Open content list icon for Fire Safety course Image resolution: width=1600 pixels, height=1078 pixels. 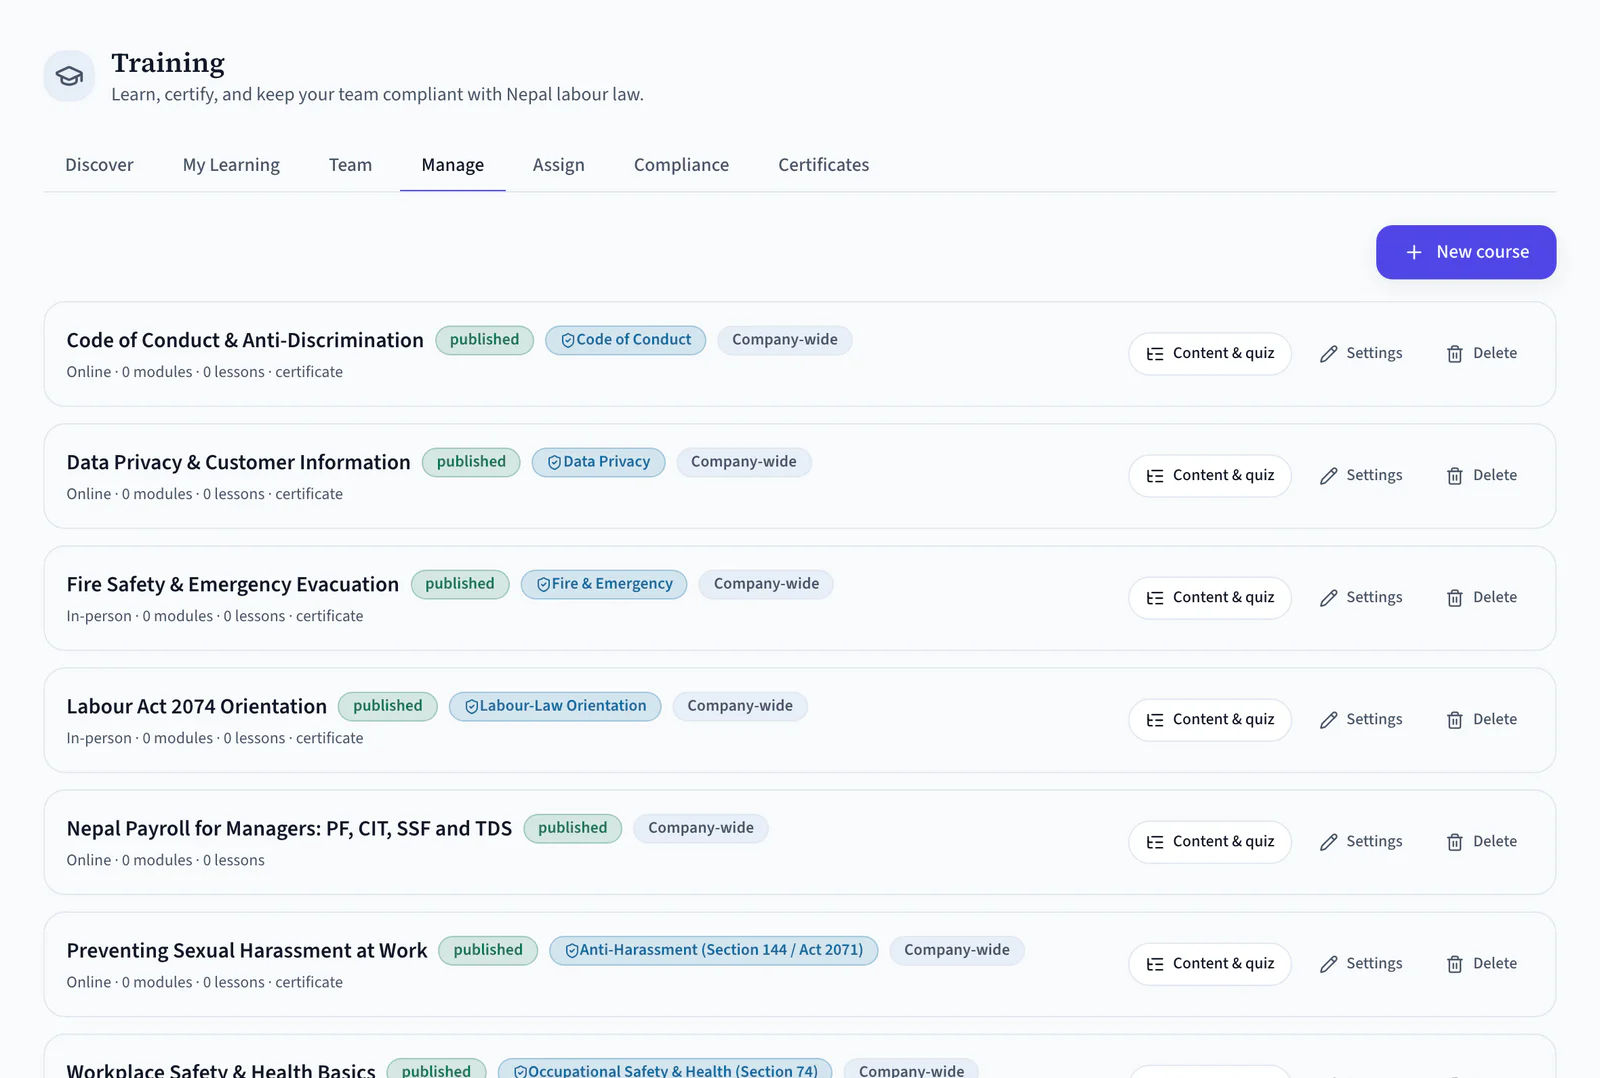(x=1155, y=598)
